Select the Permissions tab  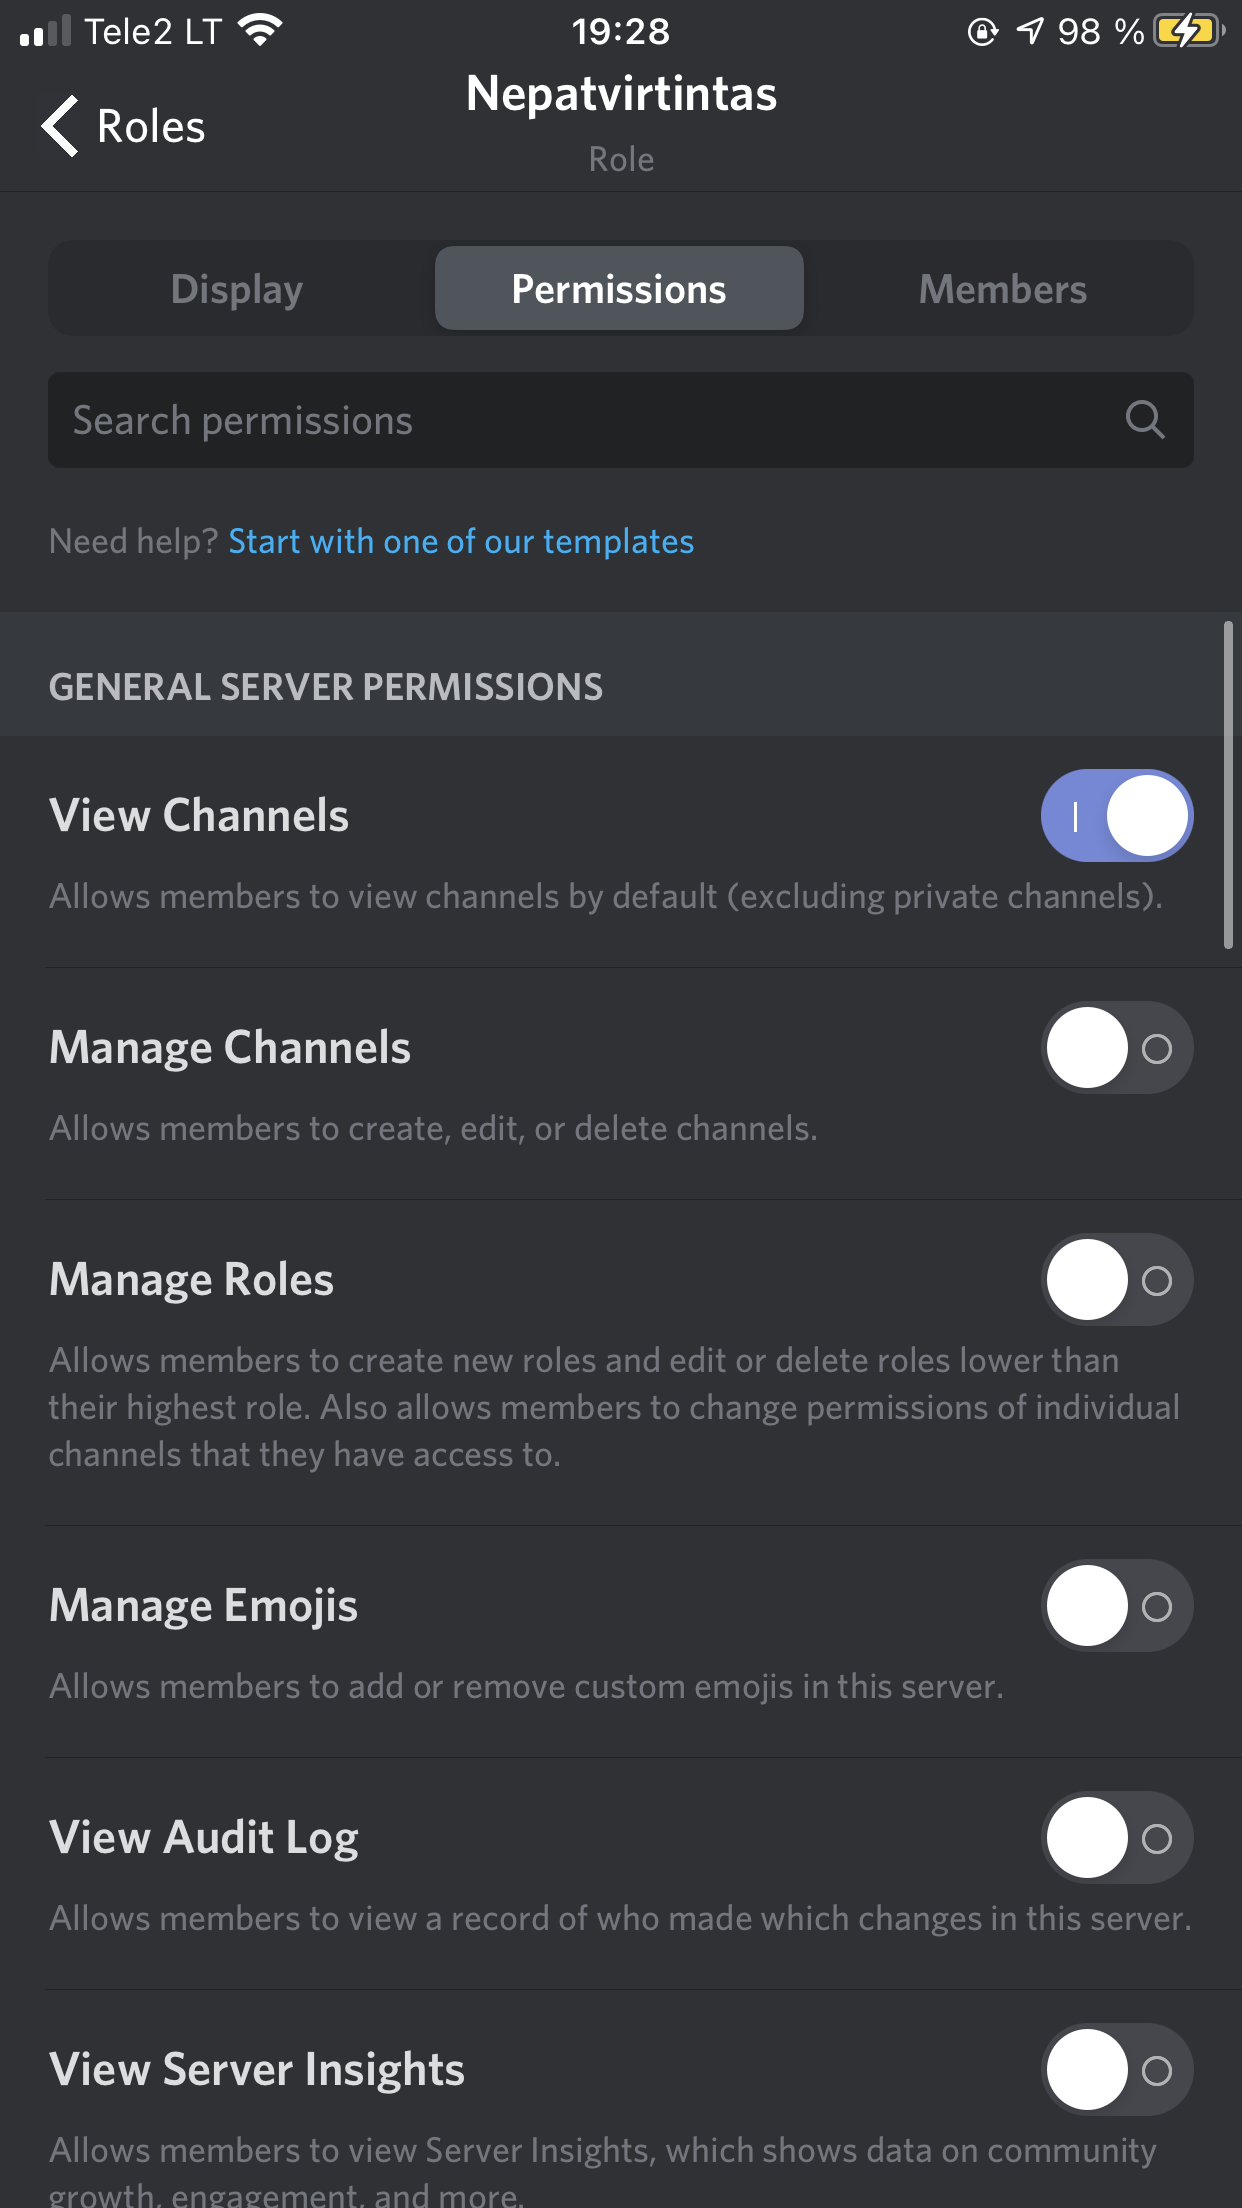(619, 289)
